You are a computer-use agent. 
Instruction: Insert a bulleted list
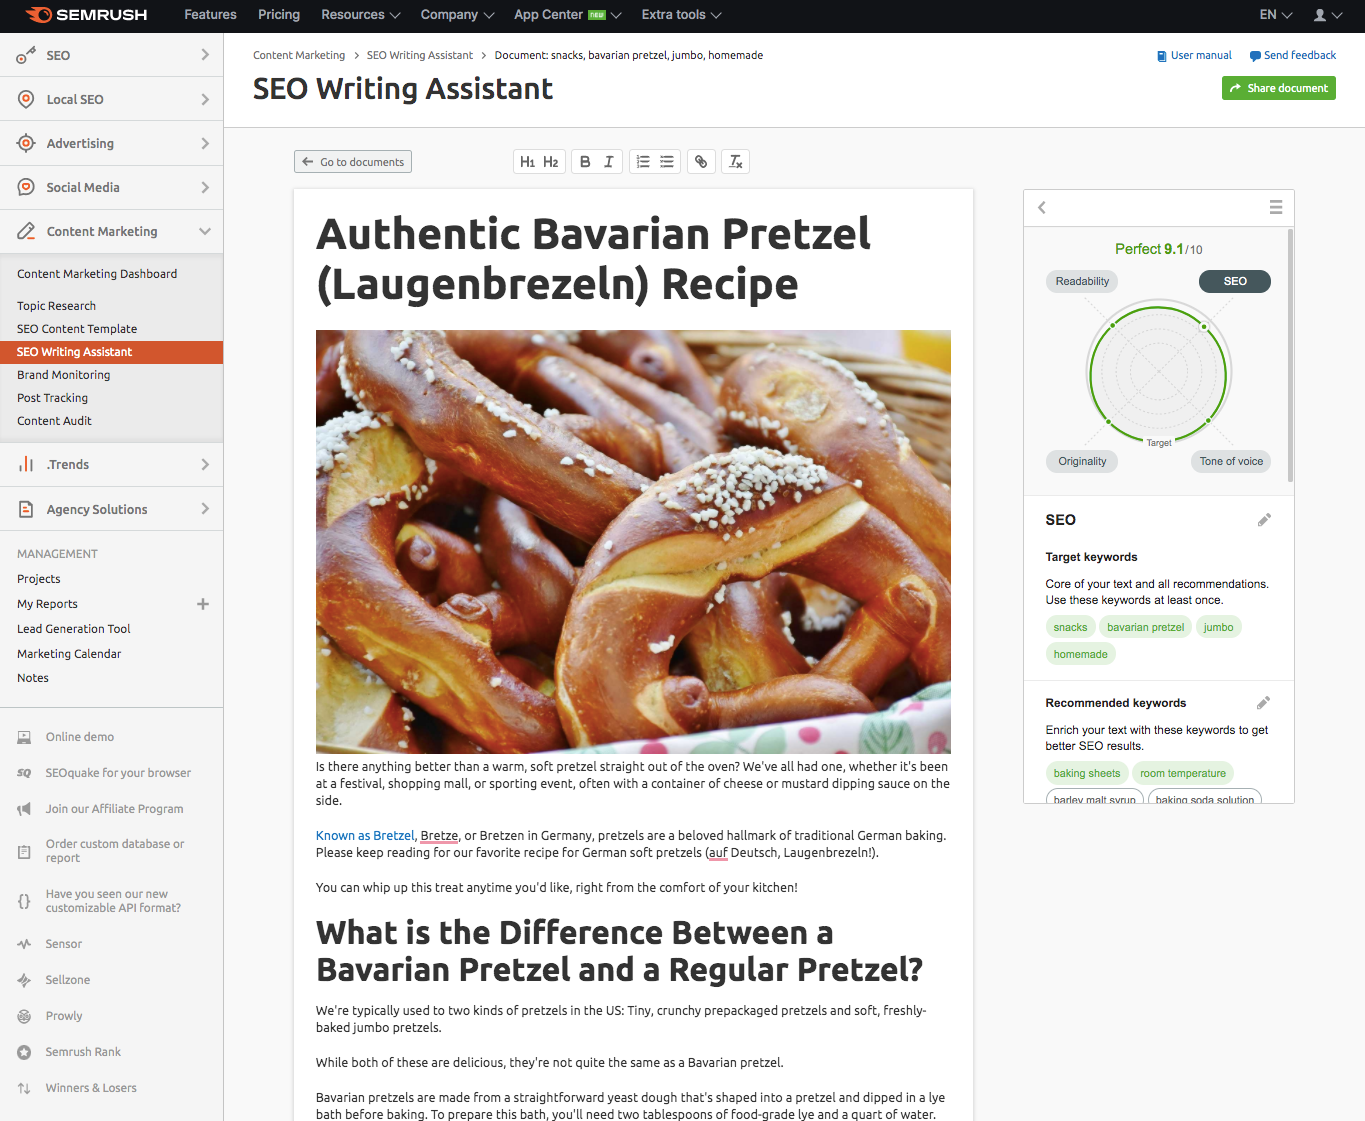pos(667,162)
